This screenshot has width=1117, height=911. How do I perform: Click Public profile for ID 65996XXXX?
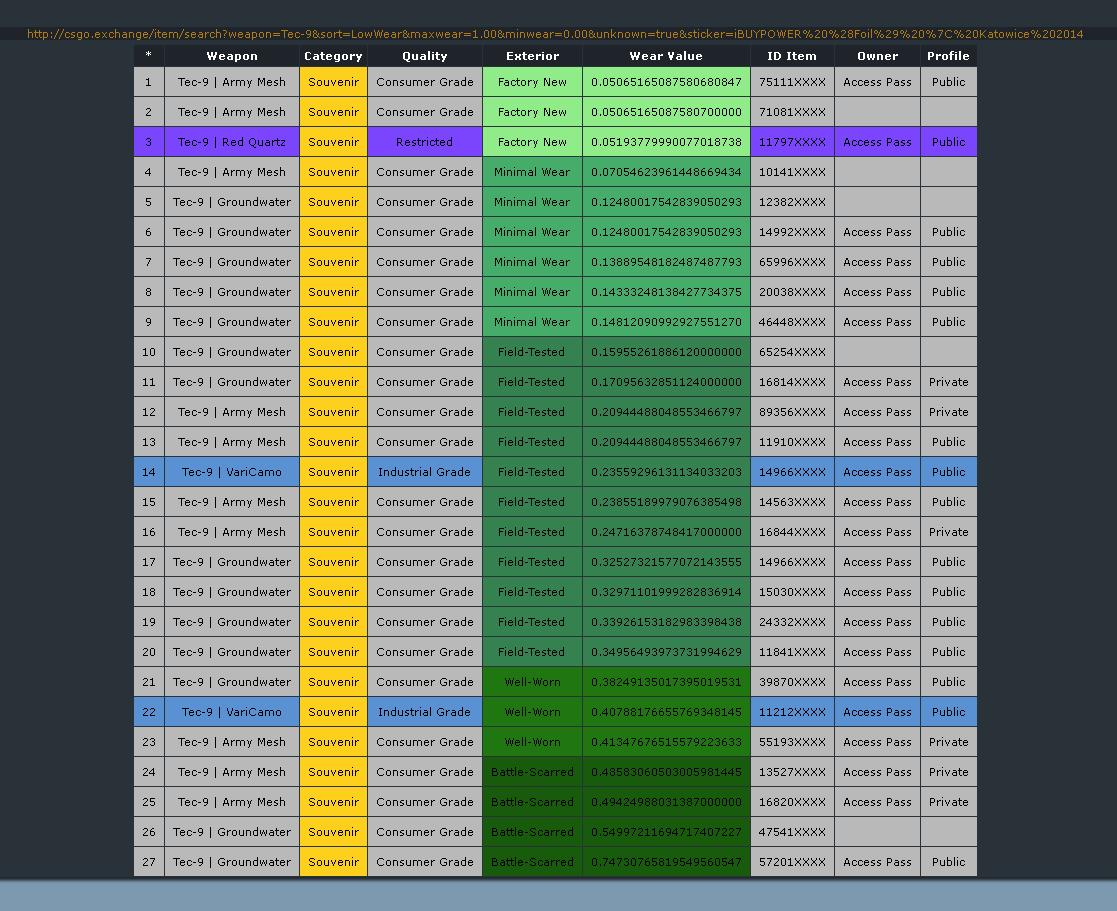948,261
